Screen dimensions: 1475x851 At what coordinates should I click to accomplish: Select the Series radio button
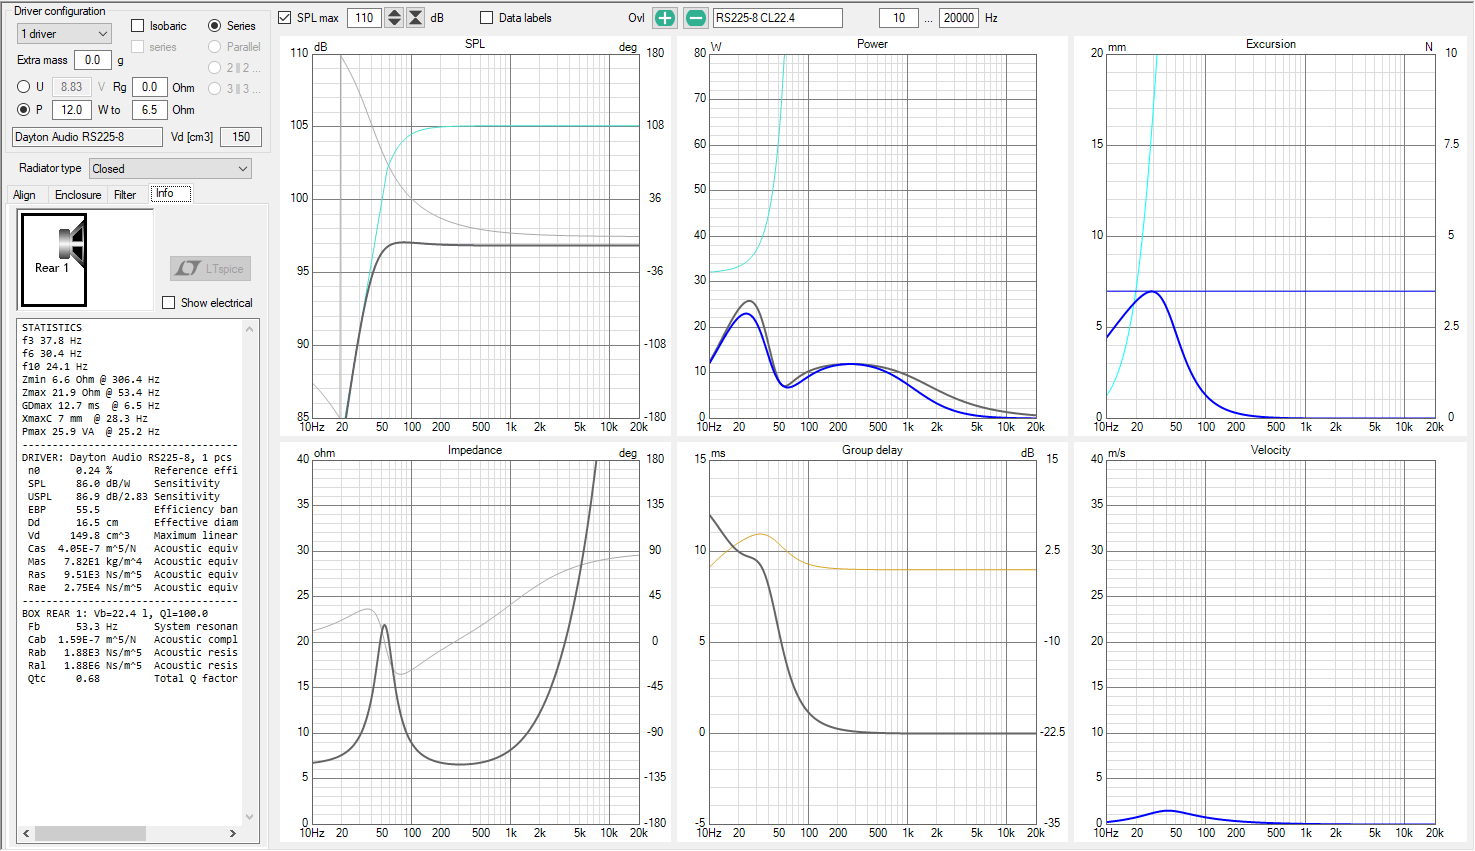(x=215, y=26)
